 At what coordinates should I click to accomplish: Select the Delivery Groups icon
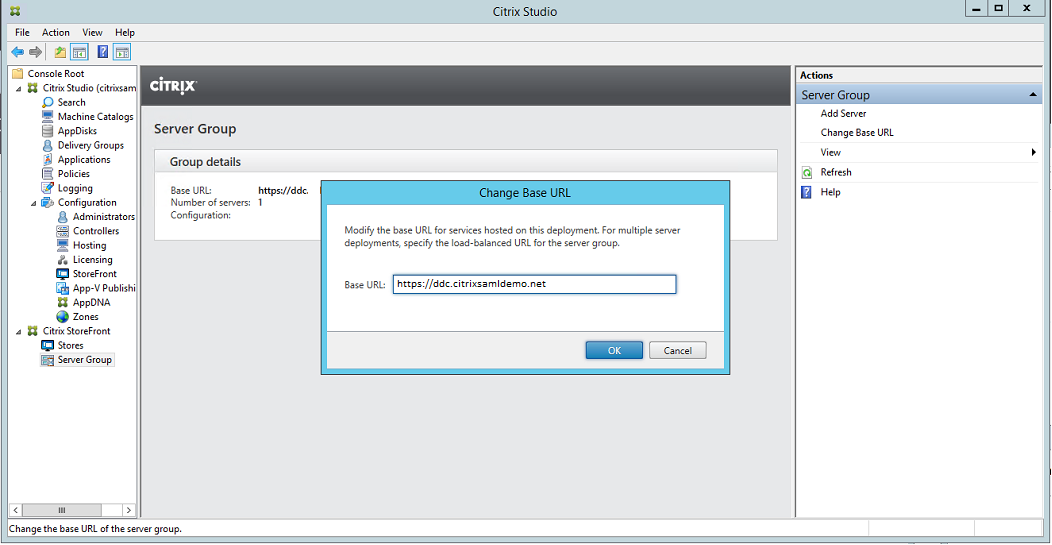(x=48, y=145)
